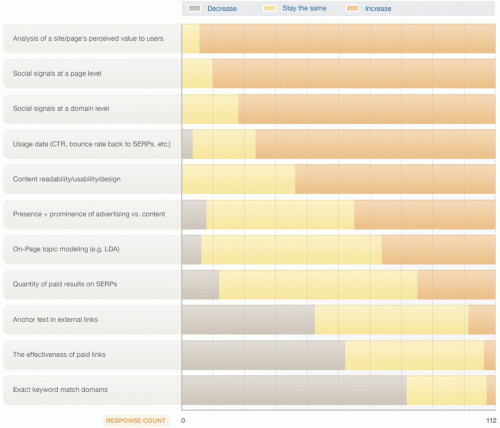This screenshot has height=428, width=500.
Task: Click the gray Decrease bar for Exact keyword match domains
Action: tap(294, 390)
